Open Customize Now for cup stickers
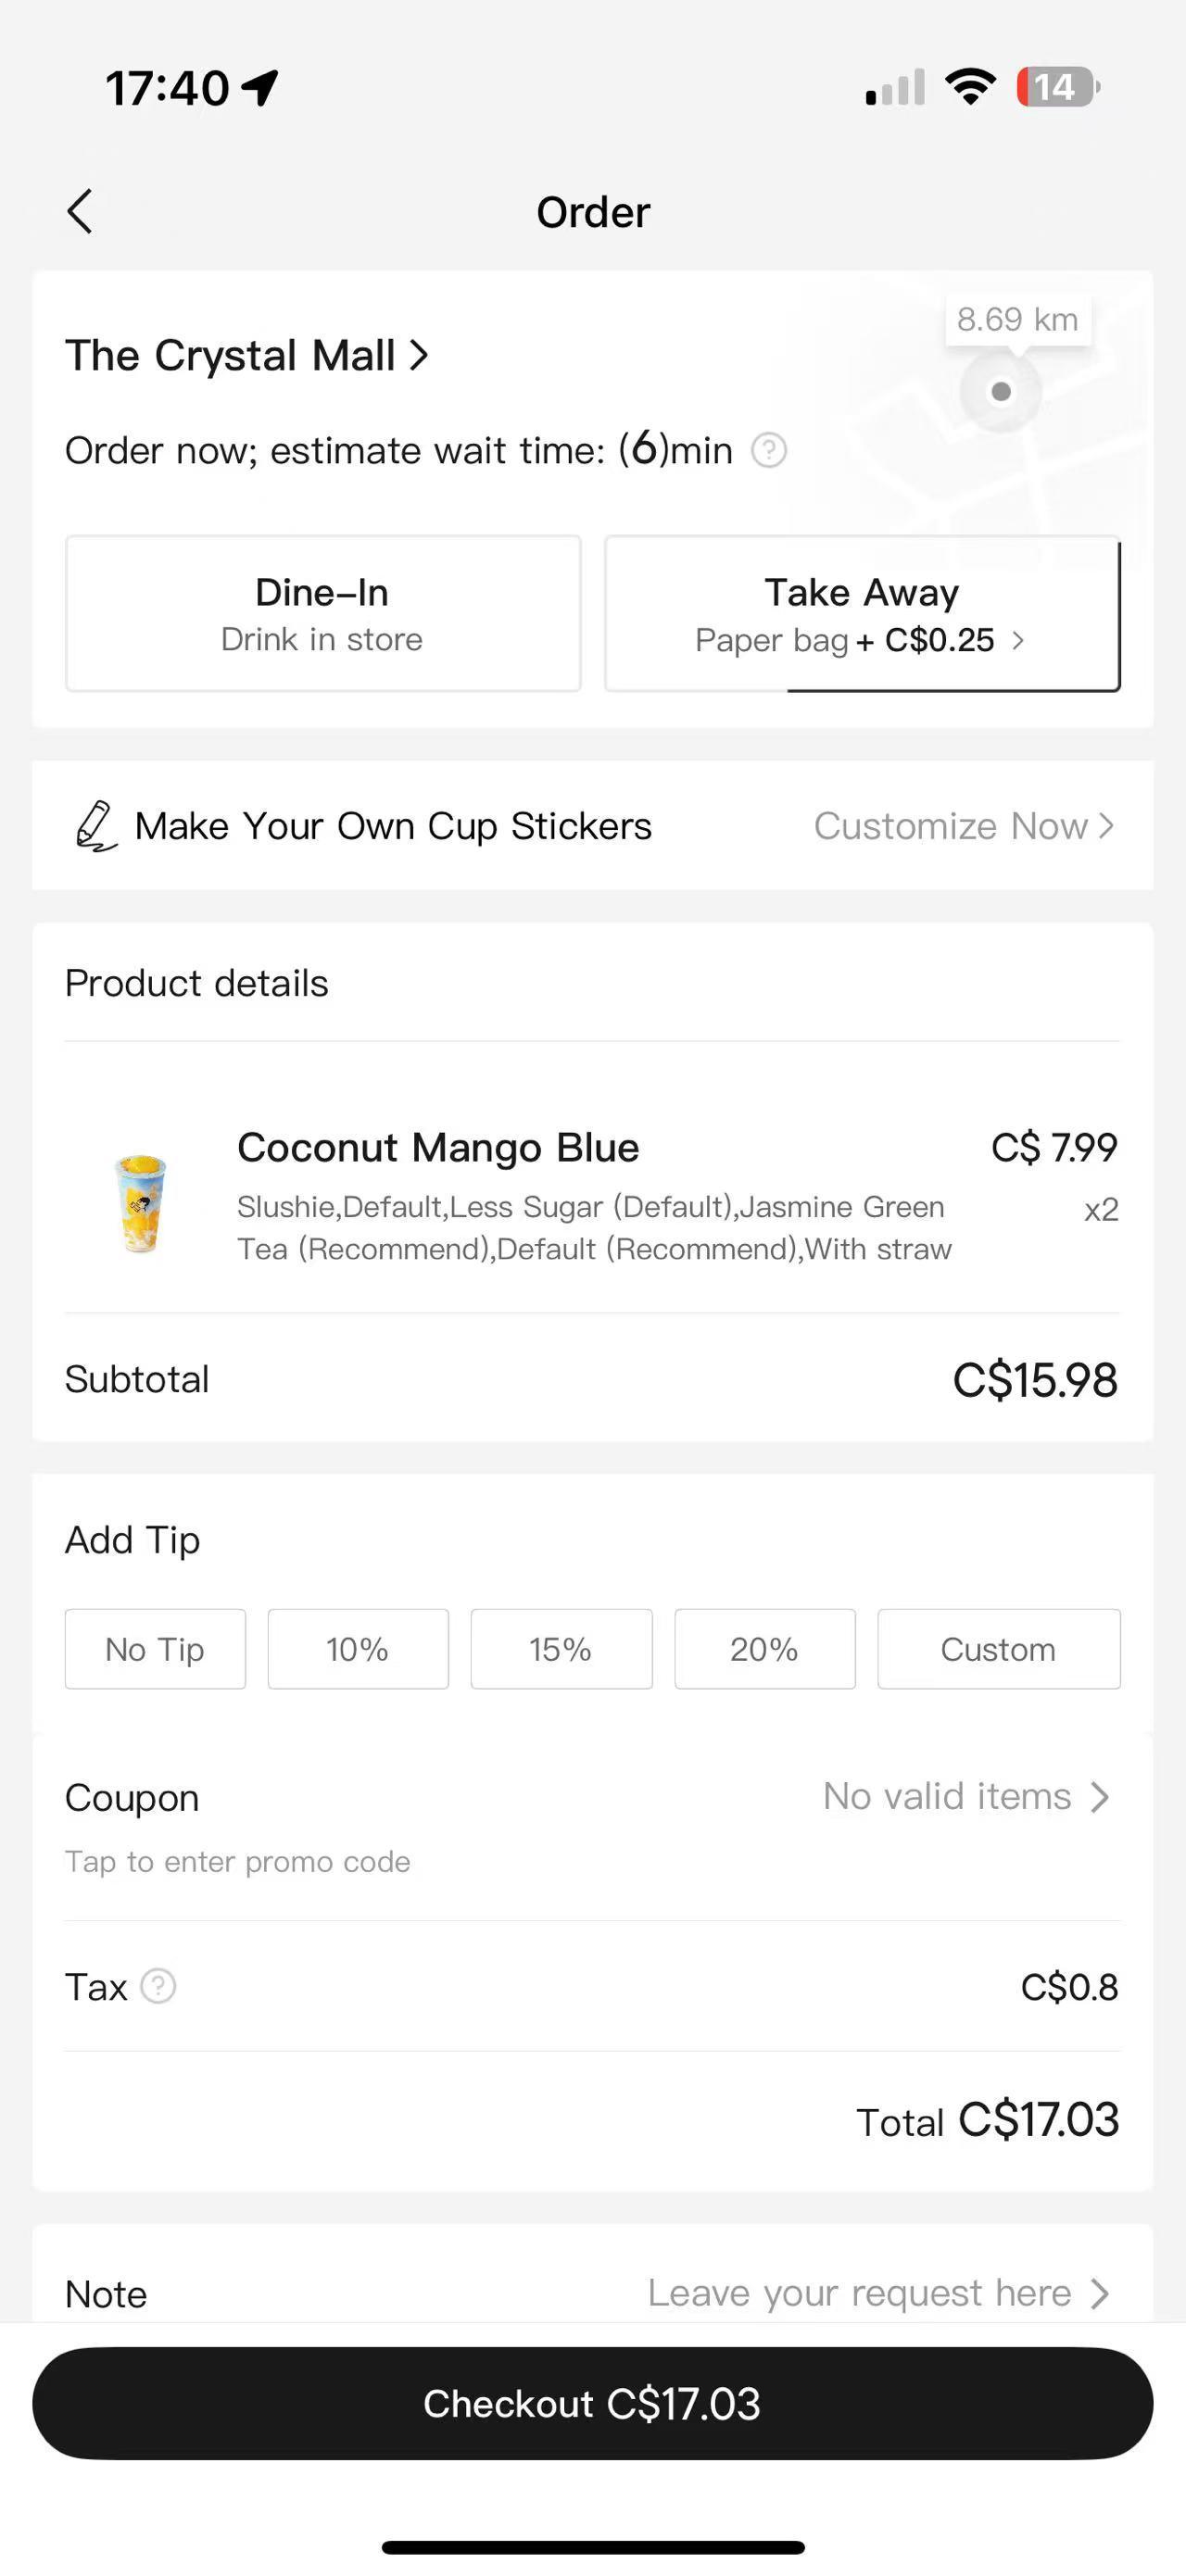 pyautogui.click(x=963, y=826)
